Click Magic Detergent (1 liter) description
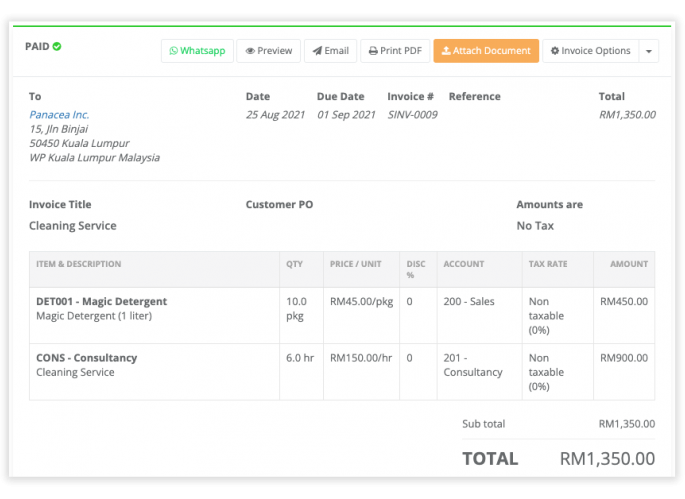685x499 pixels. [x=94, y=316]
